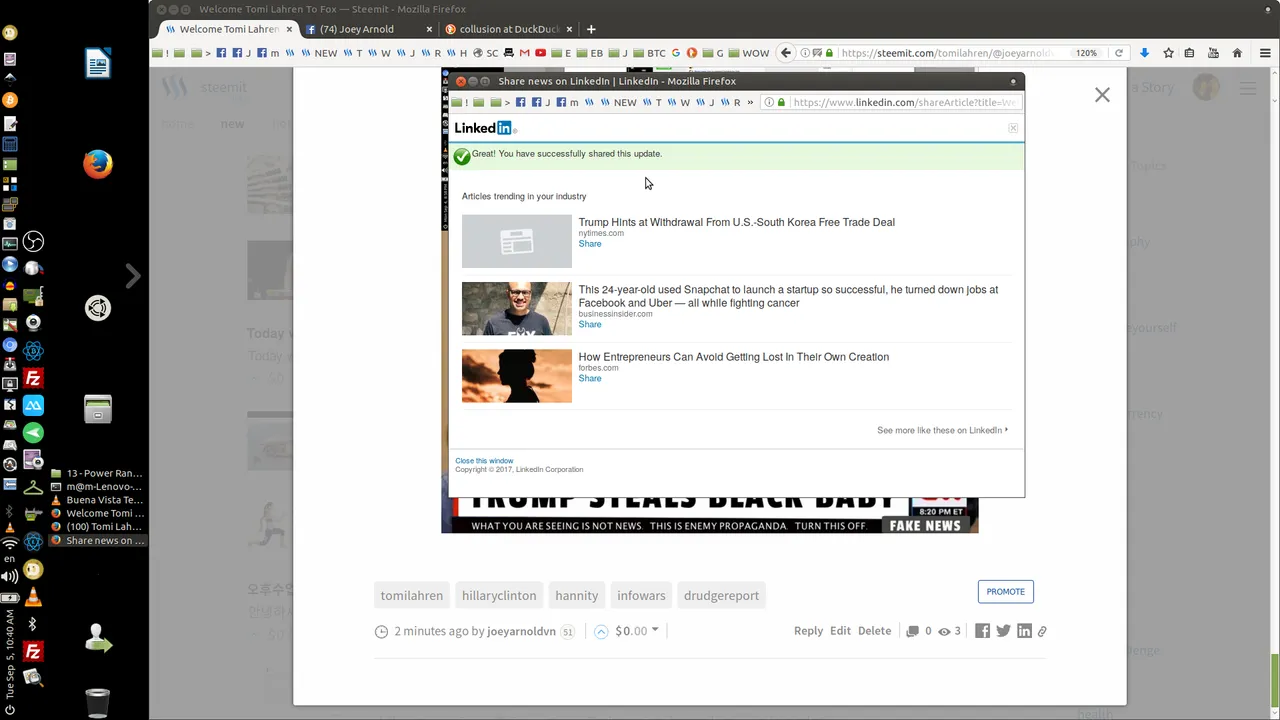Share post to Facebook icon
Image resolution: width=1280 pixels, height=720 pixels.
click(982, 631)
